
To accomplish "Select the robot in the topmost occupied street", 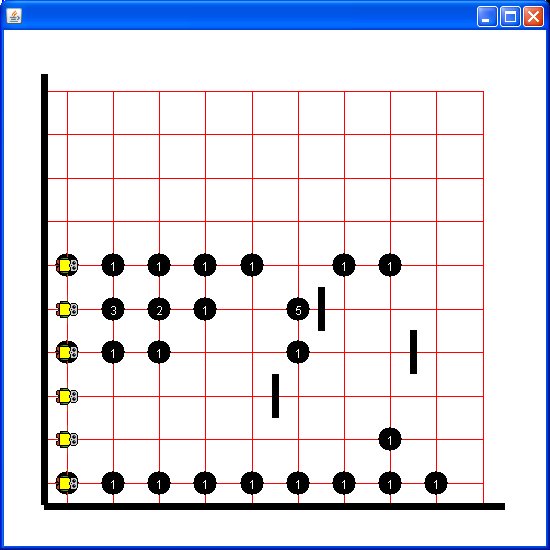I will pos(67,265).
